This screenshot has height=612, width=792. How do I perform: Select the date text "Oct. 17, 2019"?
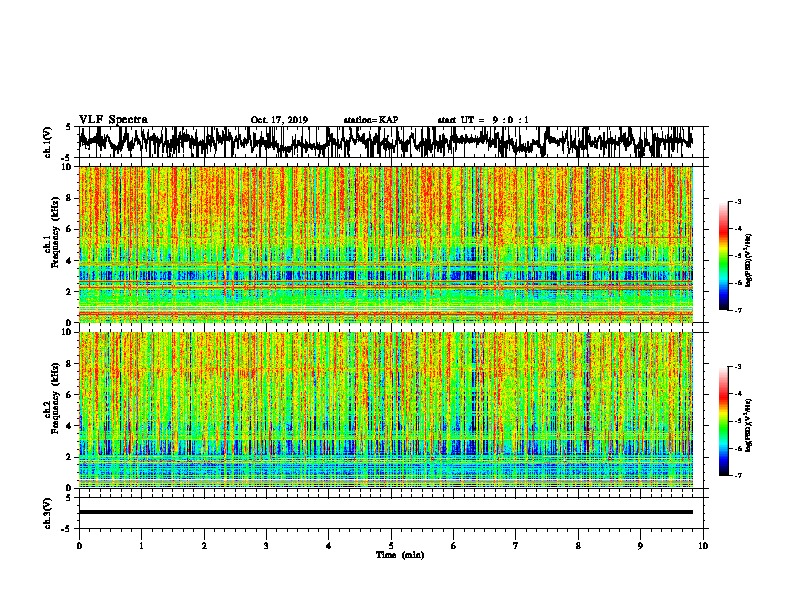pyautogui.click(x=279, y=120)
